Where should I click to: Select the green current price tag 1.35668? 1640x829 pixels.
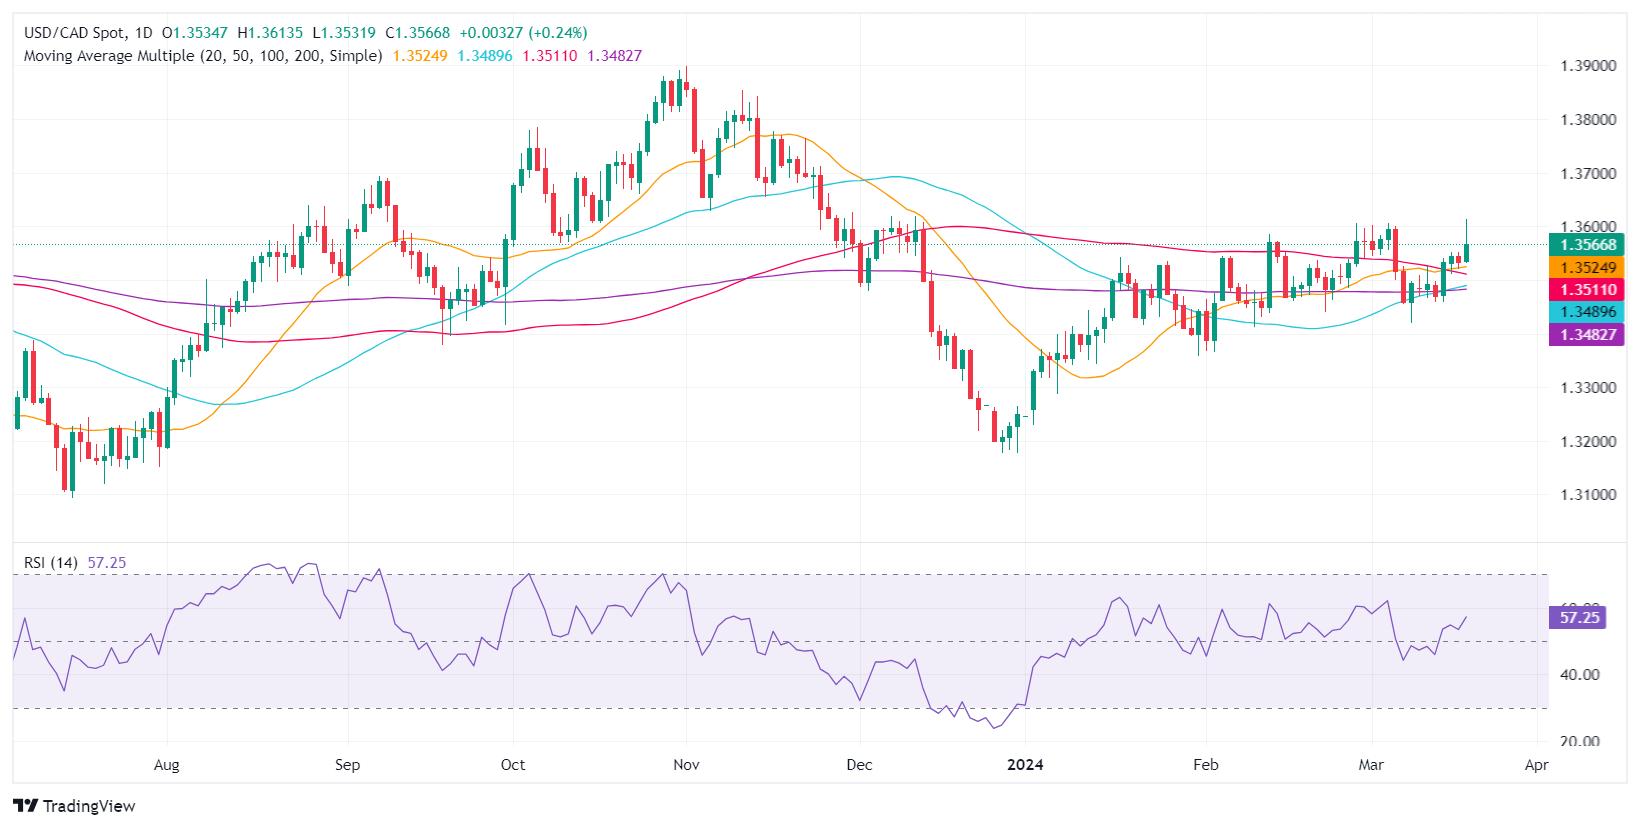[x=1586, y=245]
